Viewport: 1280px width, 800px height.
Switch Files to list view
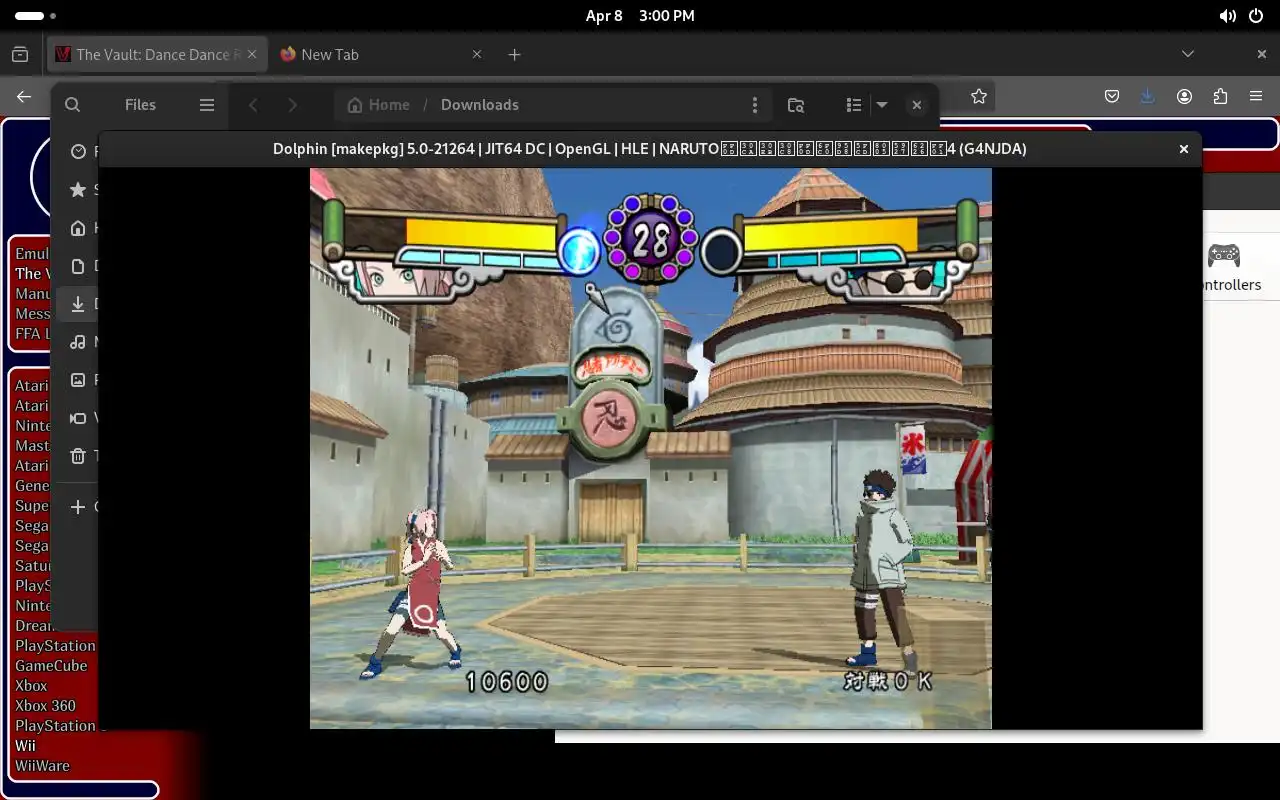(x=853, y=104)
